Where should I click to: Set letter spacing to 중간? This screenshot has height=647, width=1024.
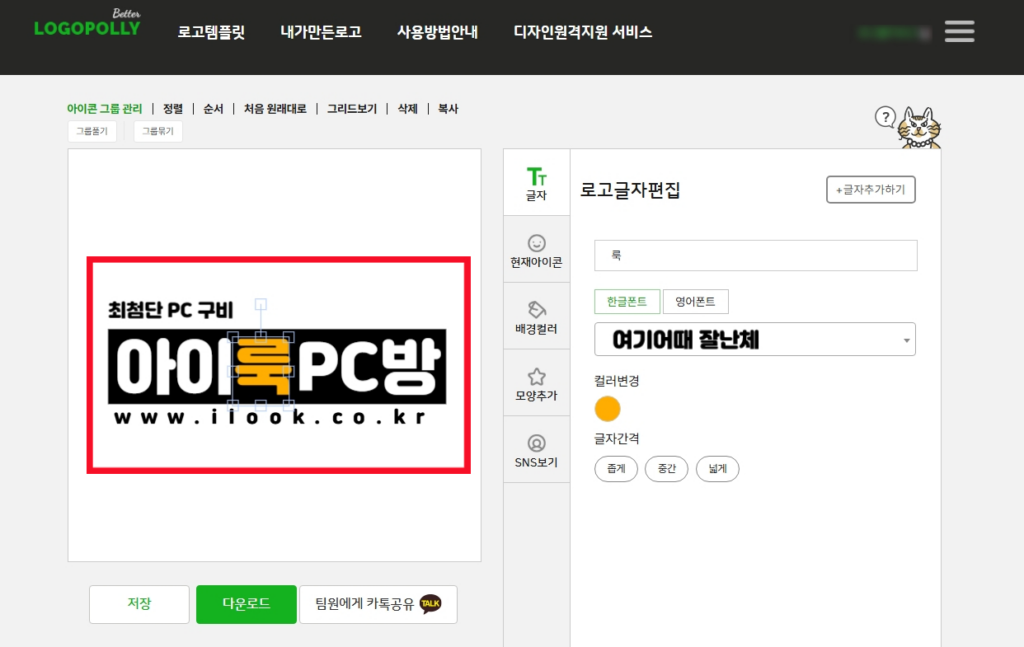(x=666, y=469)
